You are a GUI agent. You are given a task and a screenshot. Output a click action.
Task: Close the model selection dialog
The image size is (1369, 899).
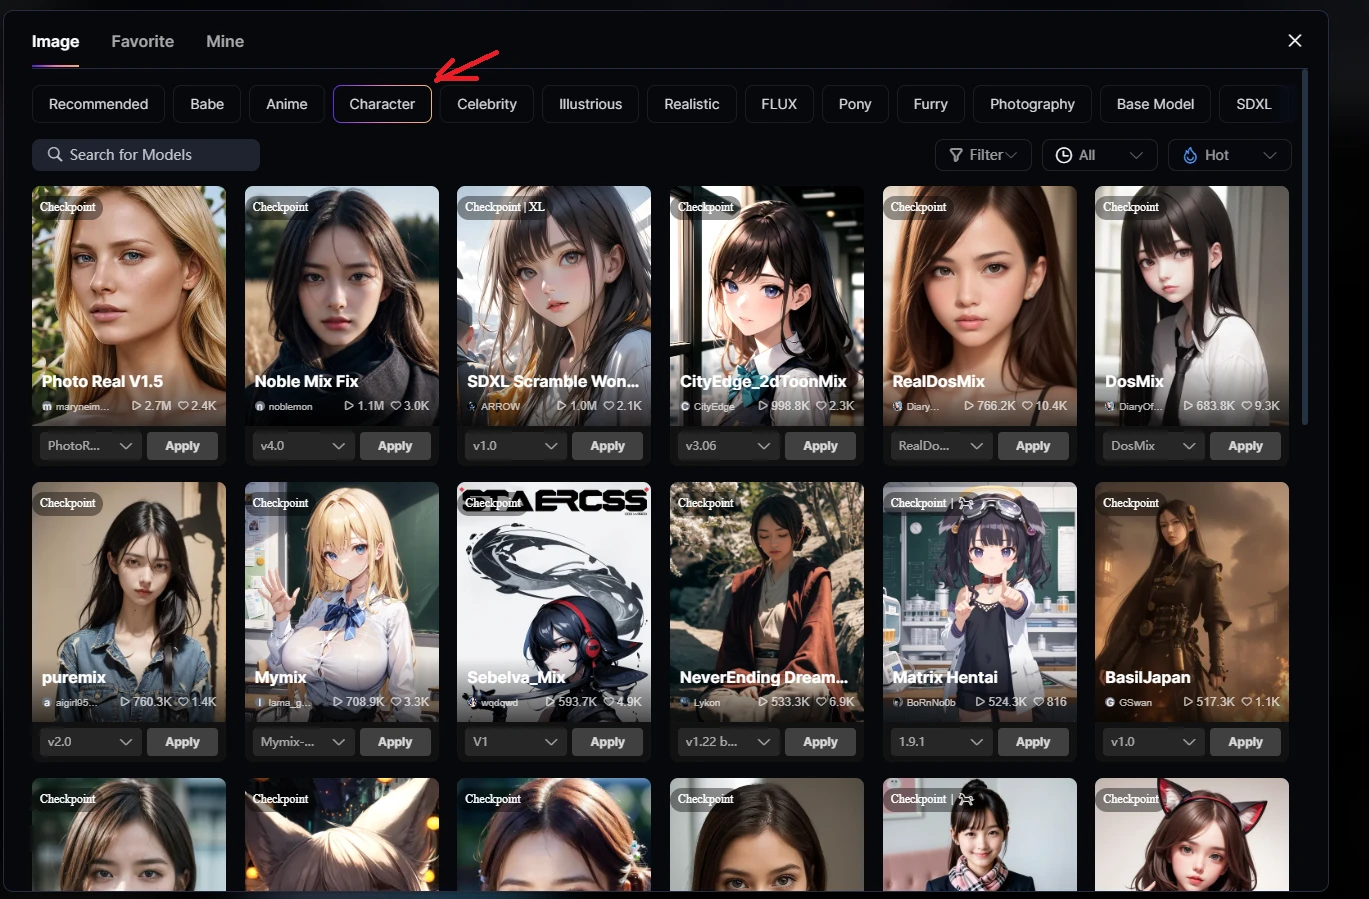(x=1294, y=41)
